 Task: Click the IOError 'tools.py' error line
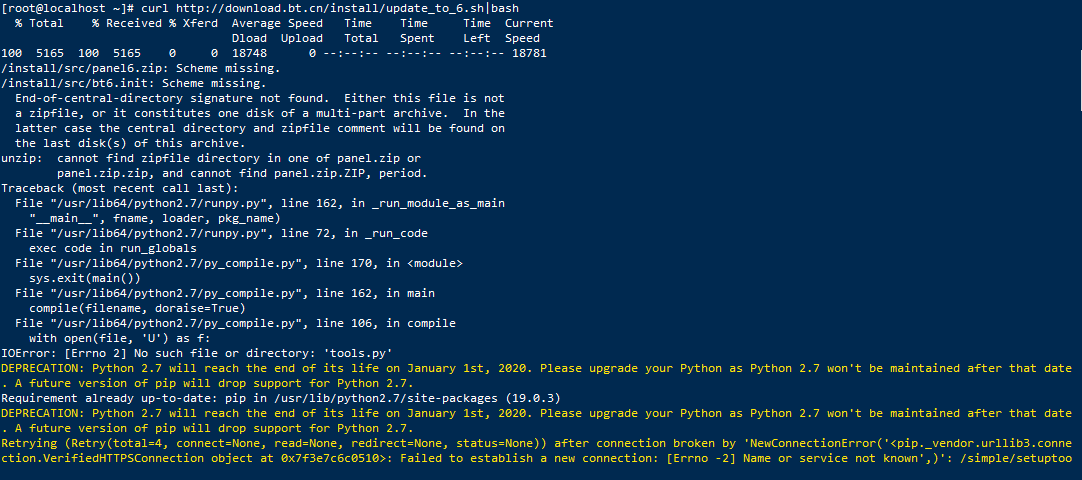(x=197, y=353)
